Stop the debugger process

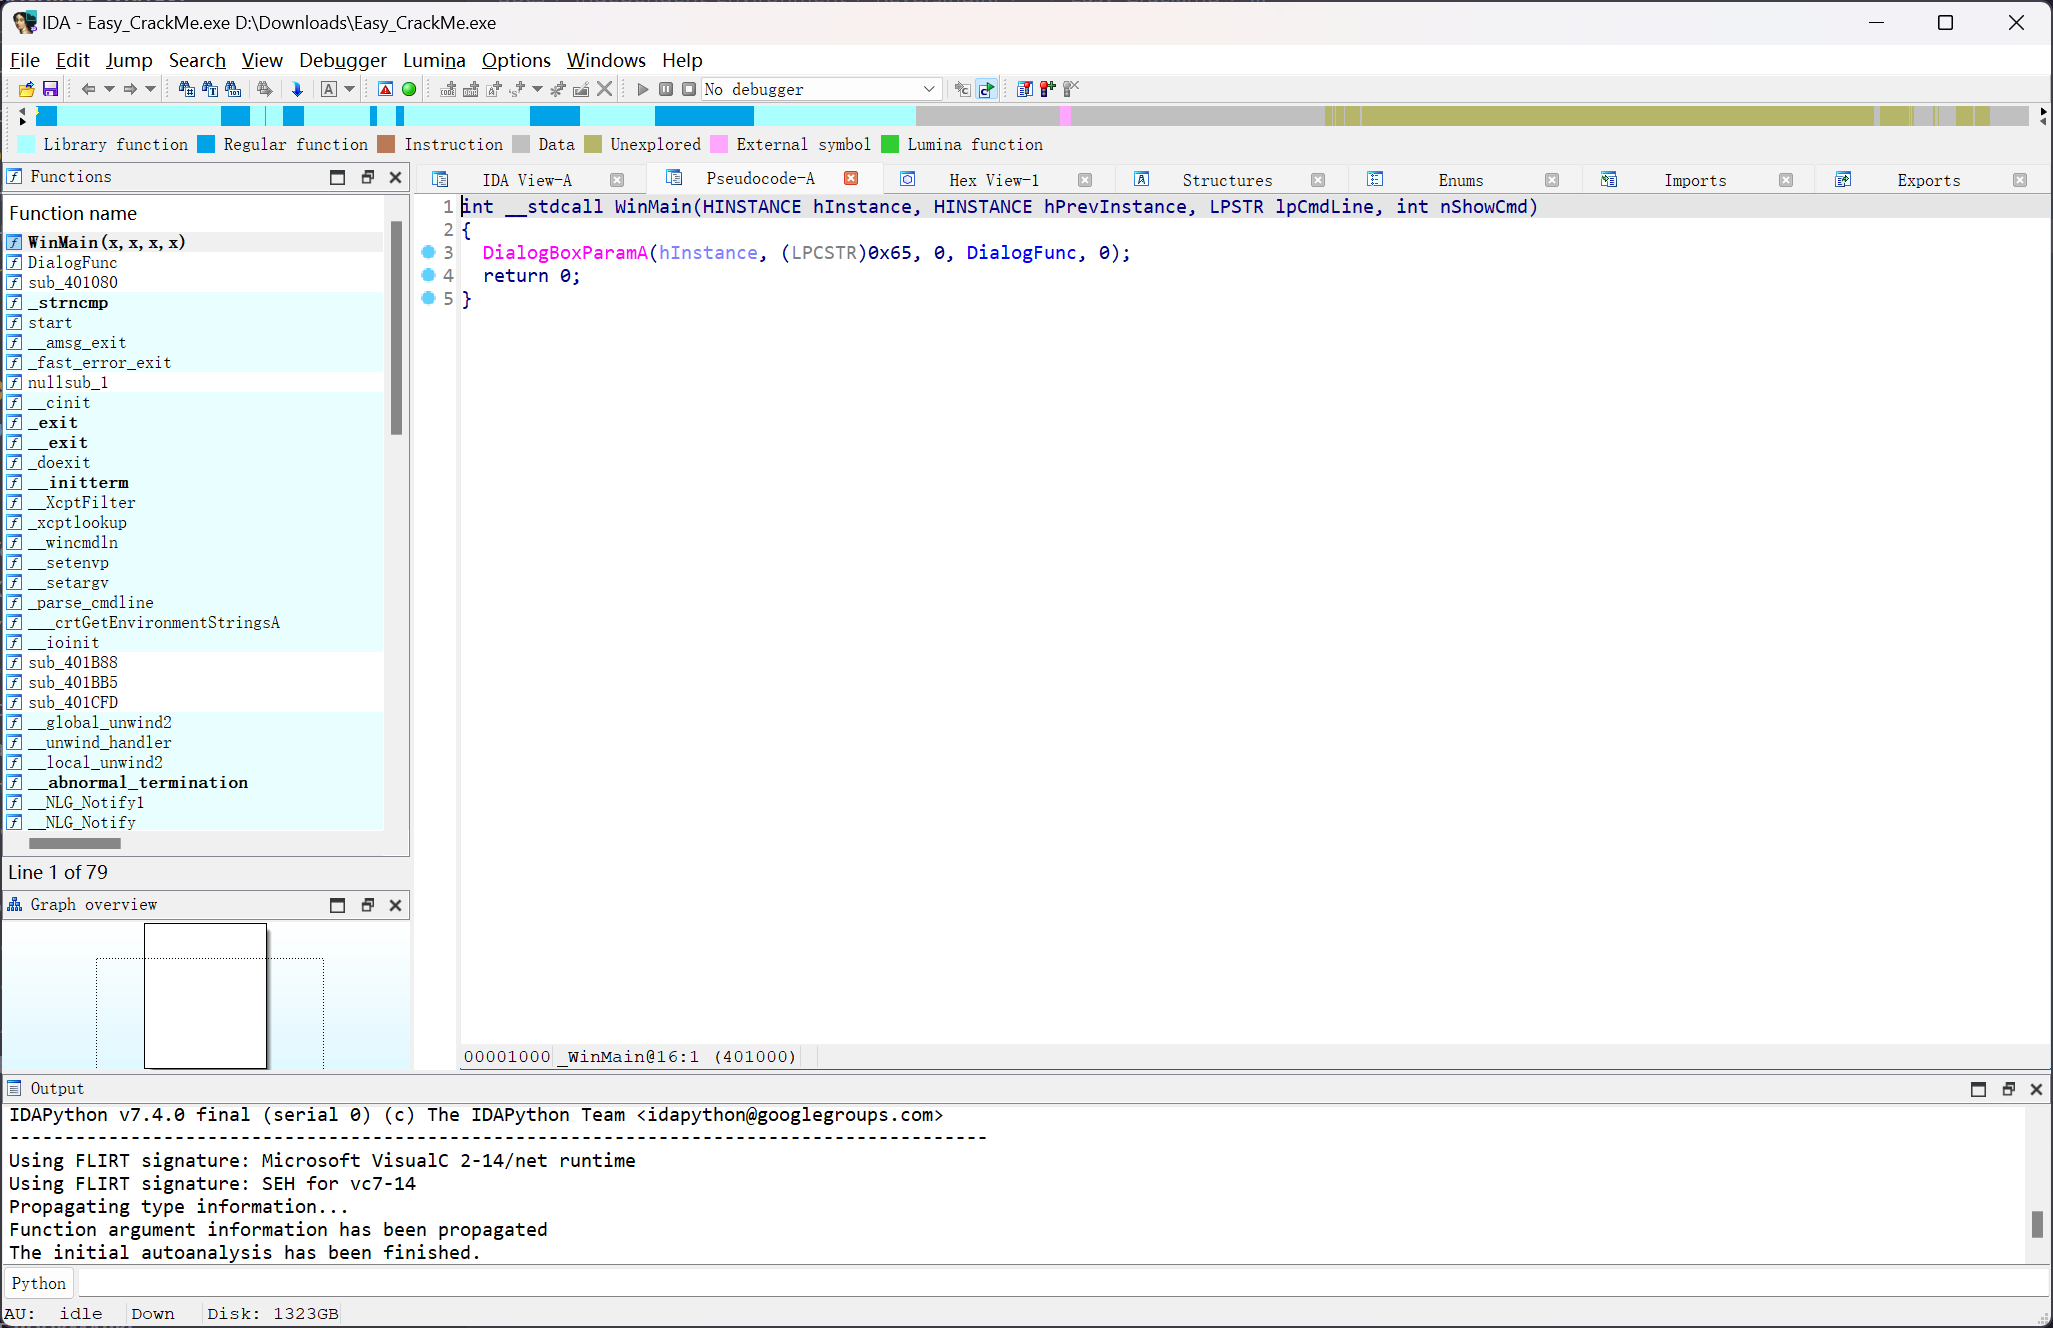click(x=689, y=89)
